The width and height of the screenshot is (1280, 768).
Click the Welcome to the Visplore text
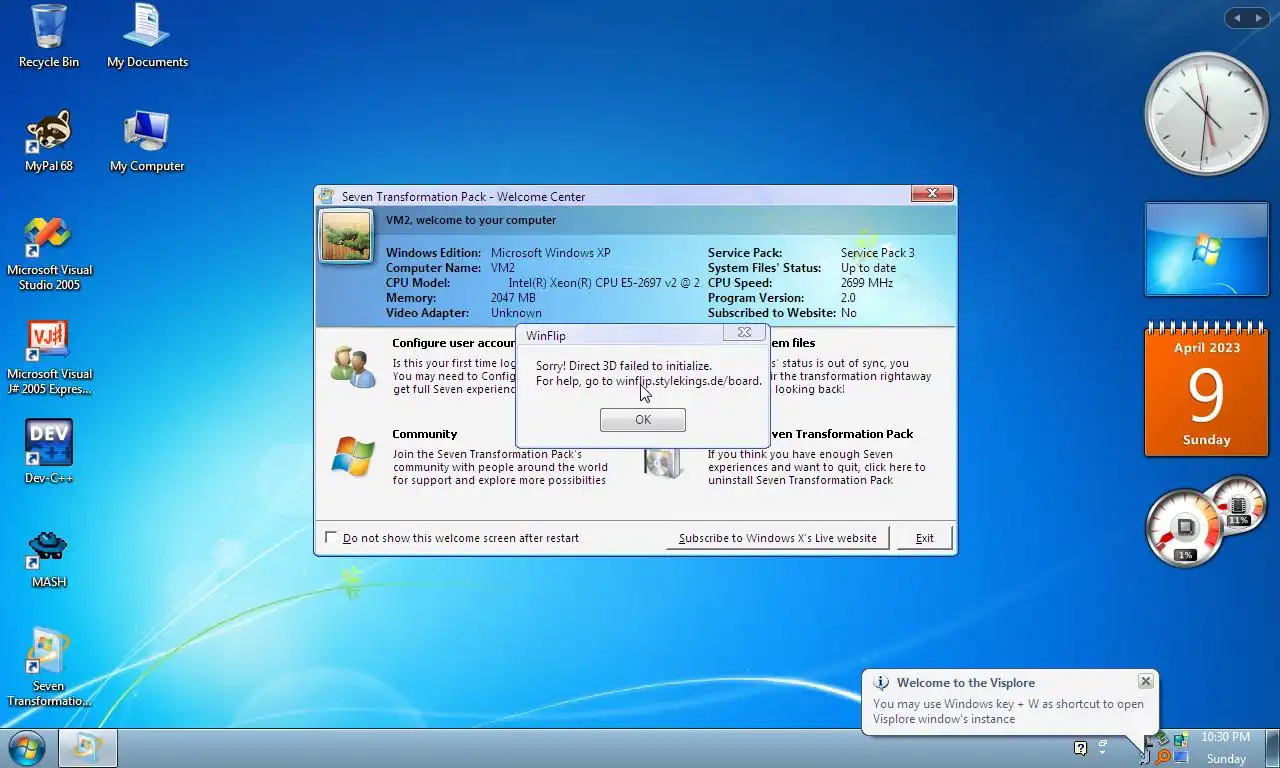coord(966,683)
